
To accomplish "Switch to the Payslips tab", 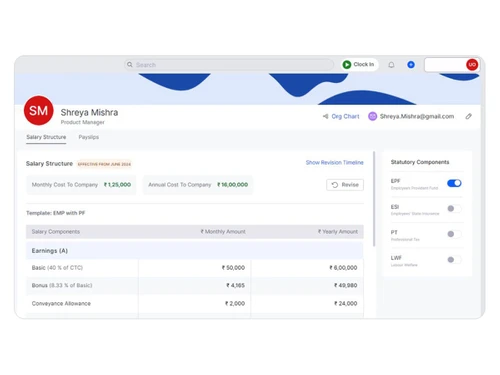I will 89,137.
